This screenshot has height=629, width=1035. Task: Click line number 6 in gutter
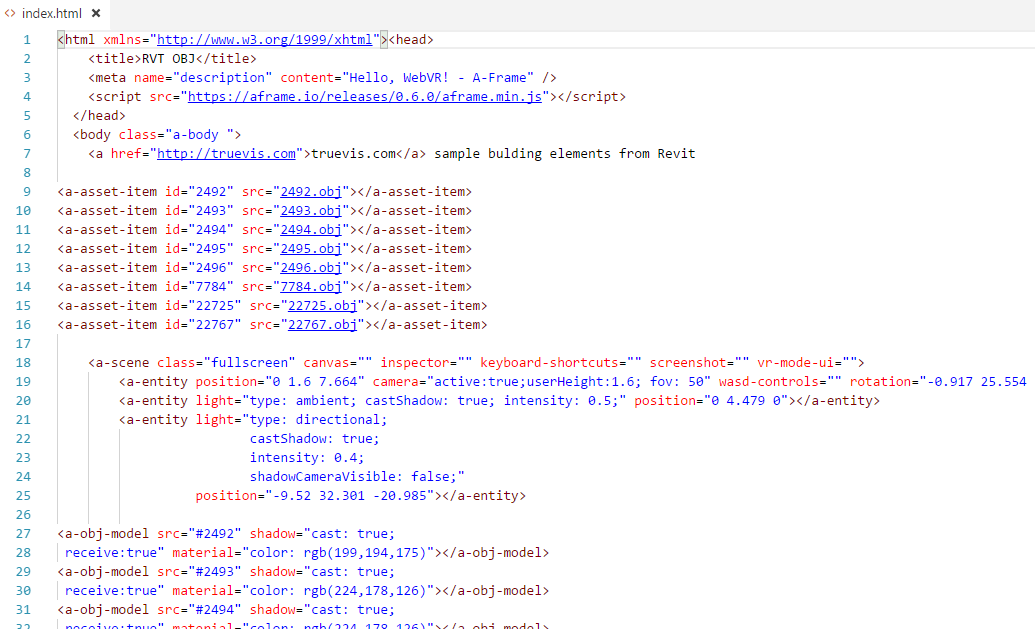click(27, 135)
